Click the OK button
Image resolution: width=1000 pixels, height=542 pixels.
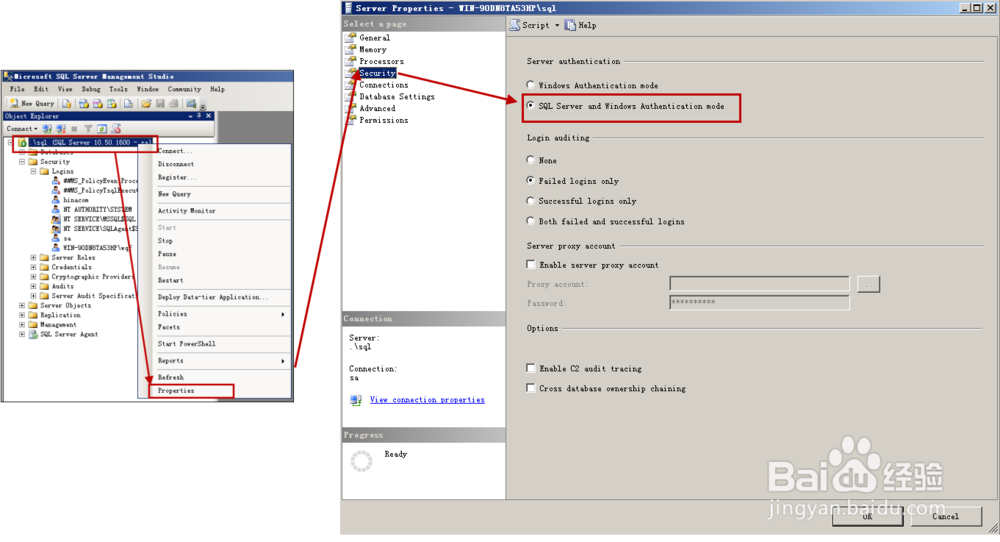point(867,516)
